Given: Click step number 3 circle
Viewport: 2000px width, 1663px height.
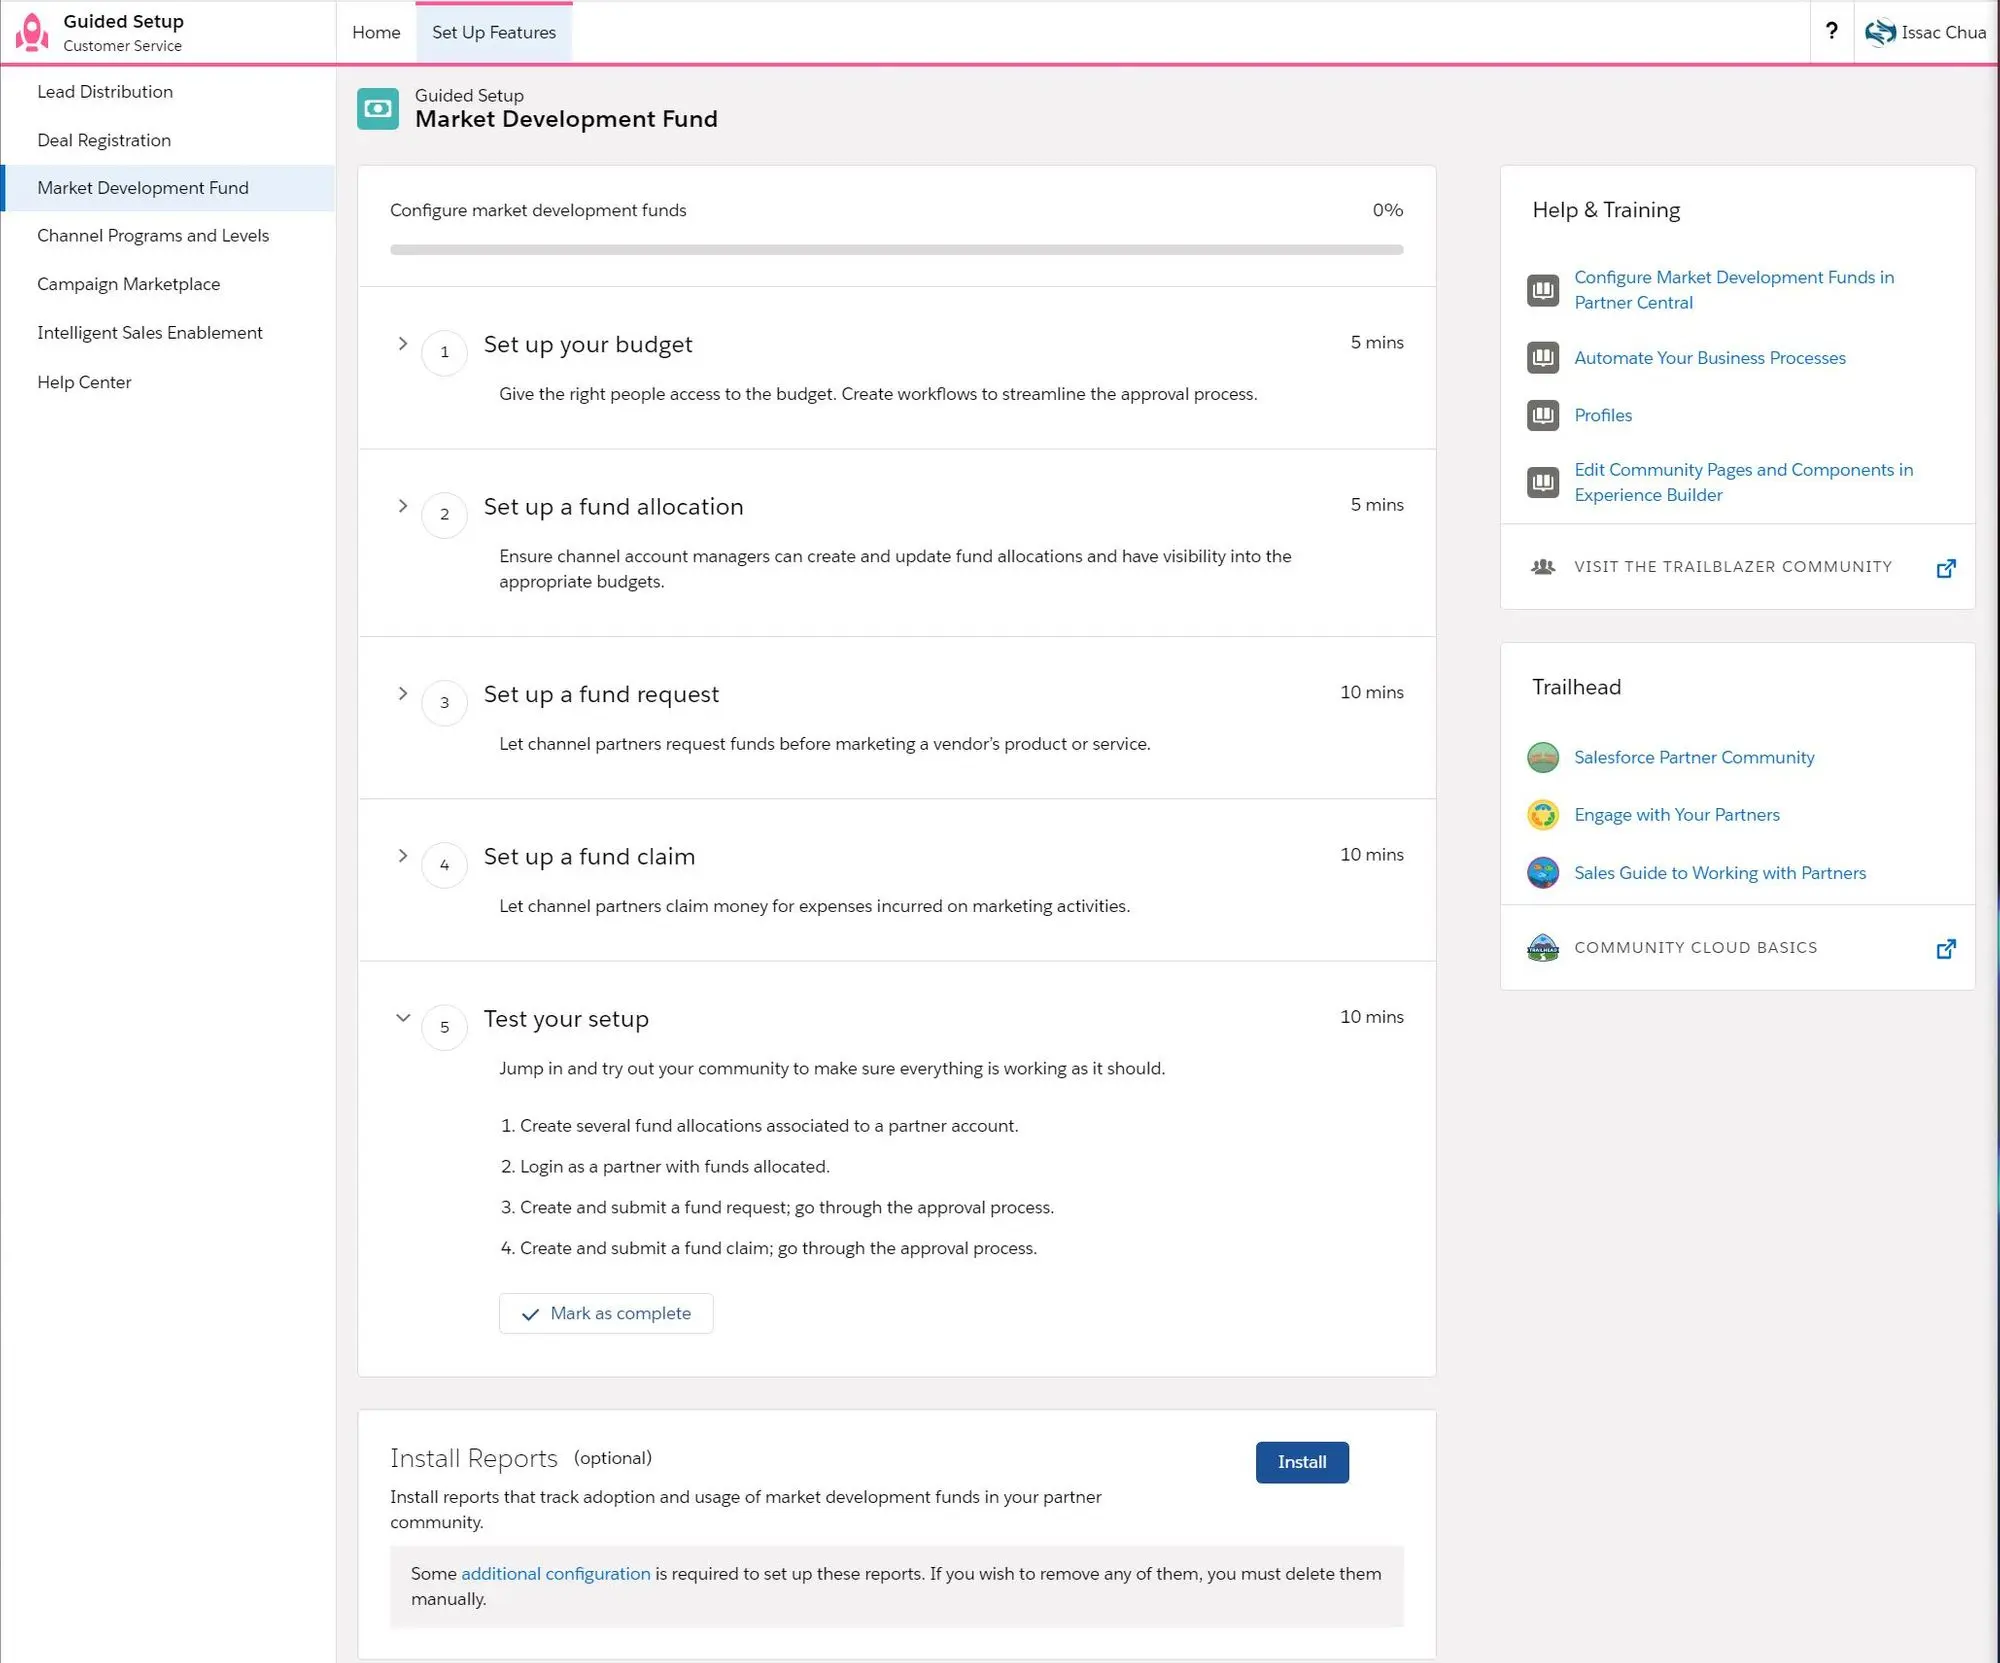Looking at the screenshot, I should point(444,702).
